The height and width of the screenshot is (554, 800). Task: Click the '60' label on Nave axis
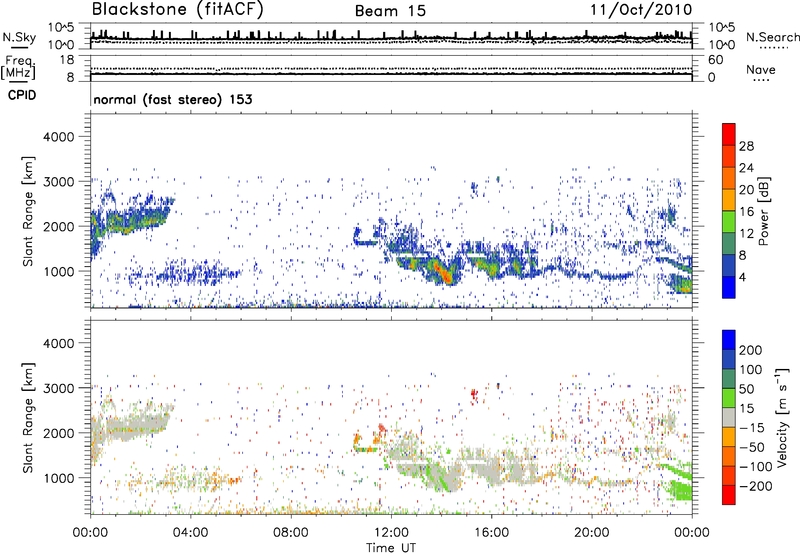tap(715, 60)
